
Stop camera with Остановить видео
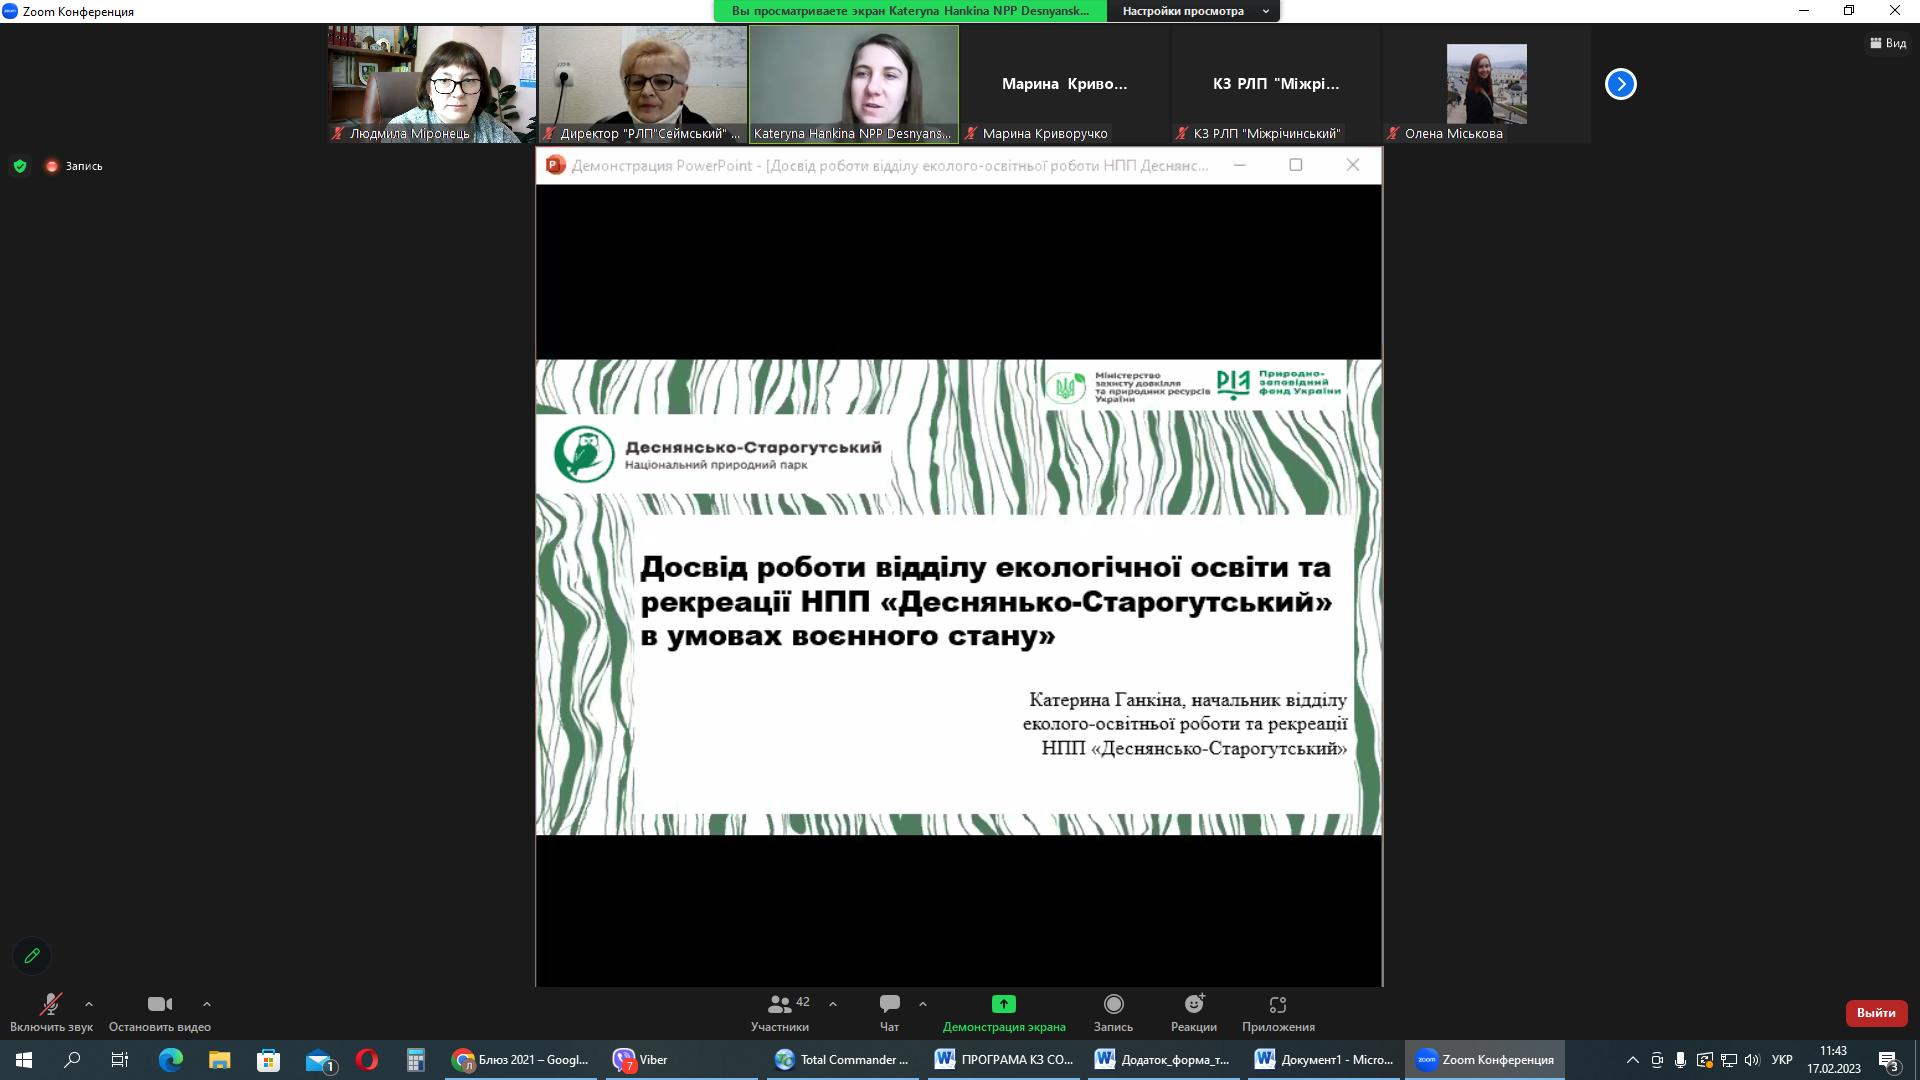click(159, 1004)
